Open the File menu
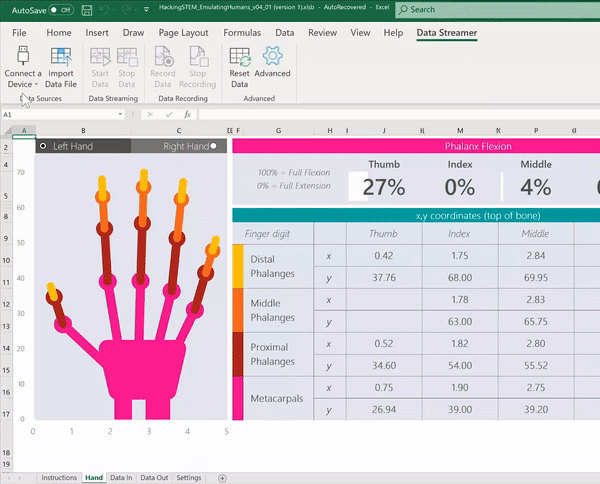 (x=19, y=33)
